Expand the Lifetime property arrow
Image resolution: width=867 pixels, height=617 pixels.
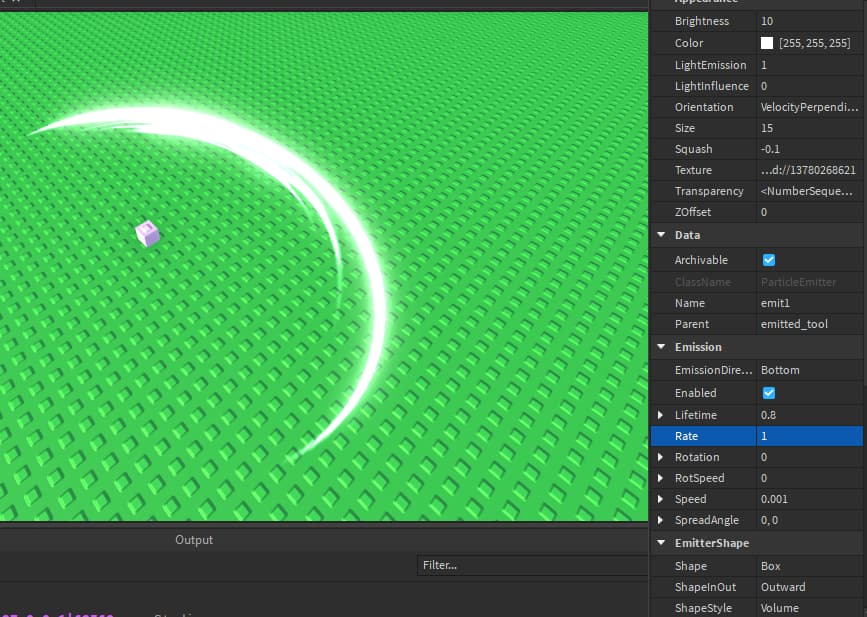pos(660,415)
